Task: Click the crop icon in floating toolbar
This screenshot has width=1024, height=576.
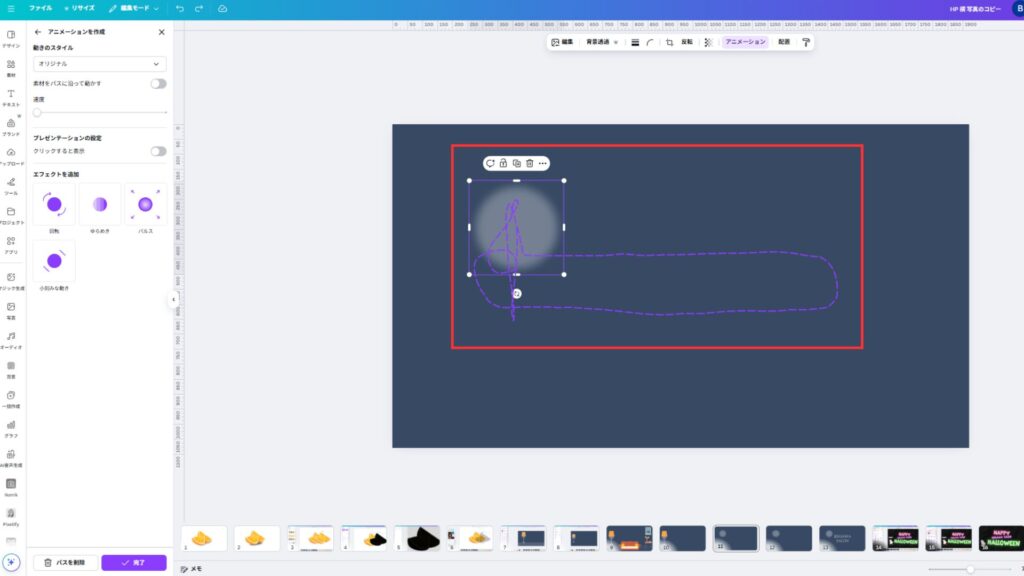Action: click(669, 42)
